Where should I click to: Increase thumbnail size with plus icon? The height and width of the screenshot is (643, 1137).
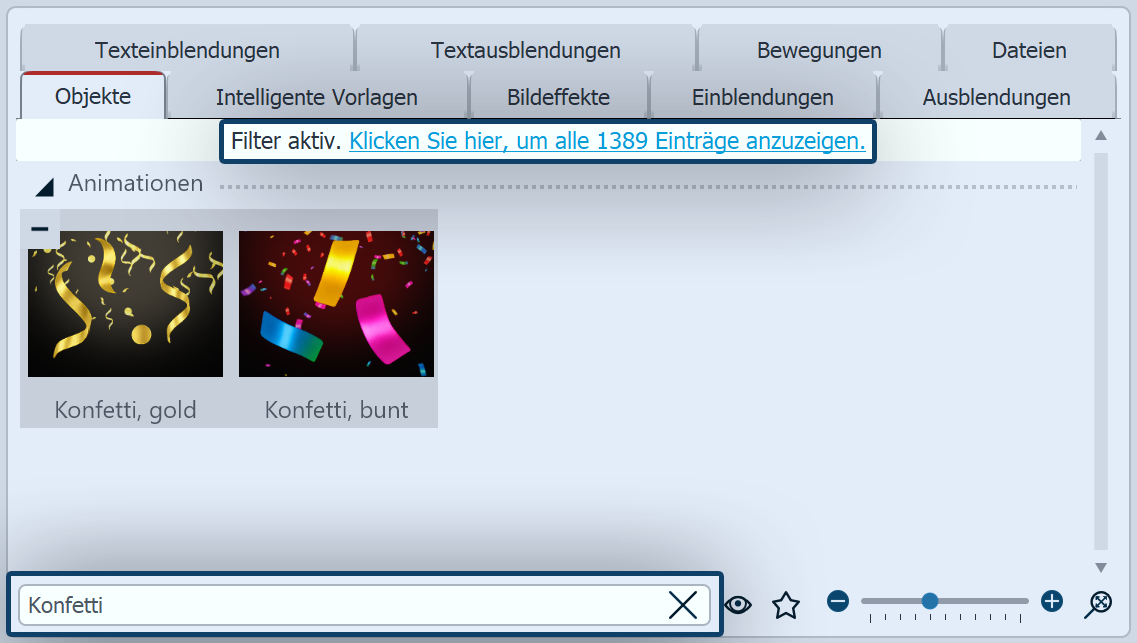pos(1051,601)
